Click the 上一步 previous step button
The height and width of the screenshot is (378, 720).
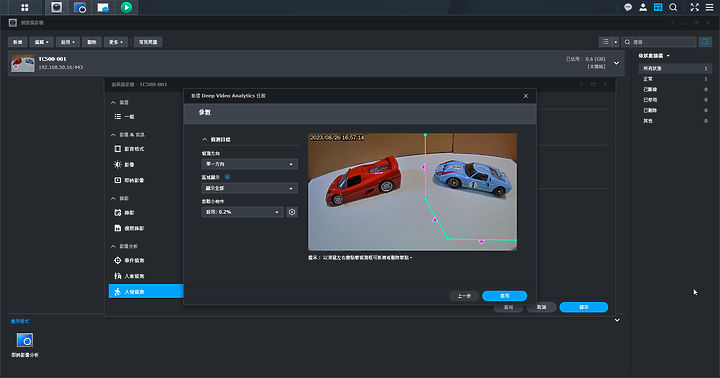pos(464,296)
